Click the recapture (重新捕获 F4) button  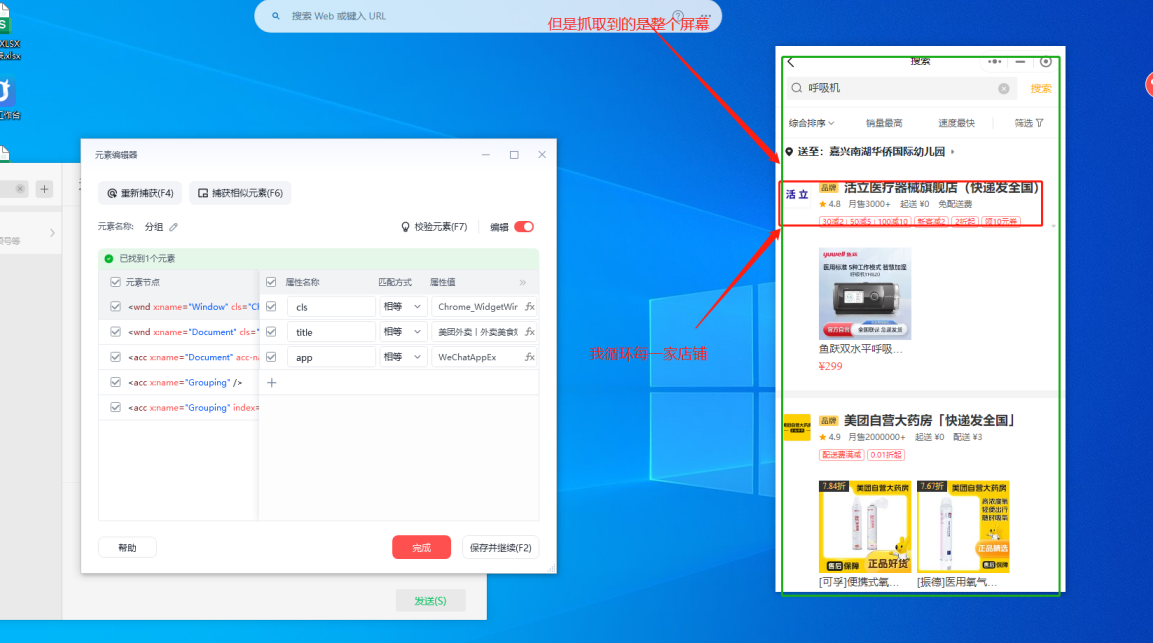point(140,193)
